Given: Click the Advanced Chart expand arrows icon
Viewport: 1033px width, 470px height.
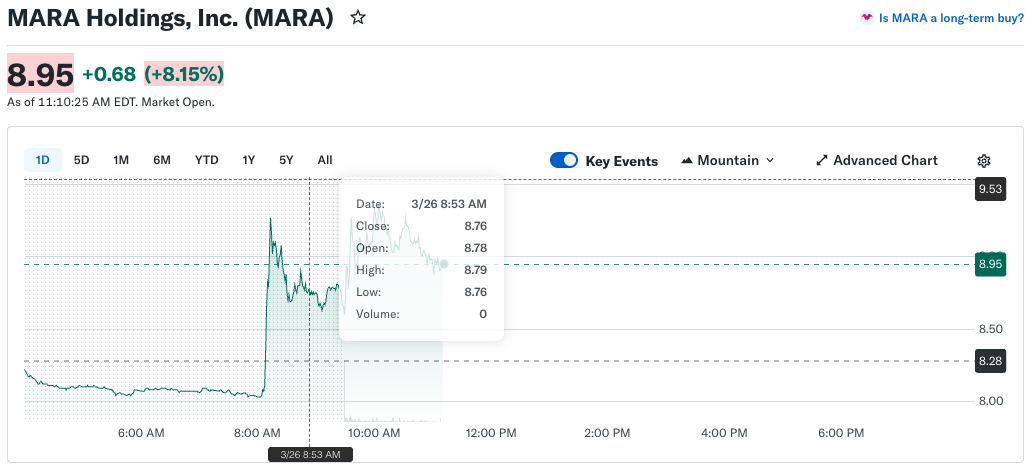Looking at the screenshot, I should pyautogui.click(x=822, y=160).
